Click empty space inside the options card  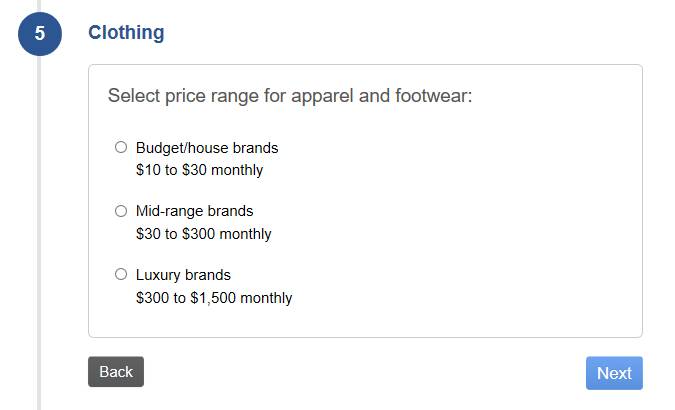(480, 220)
